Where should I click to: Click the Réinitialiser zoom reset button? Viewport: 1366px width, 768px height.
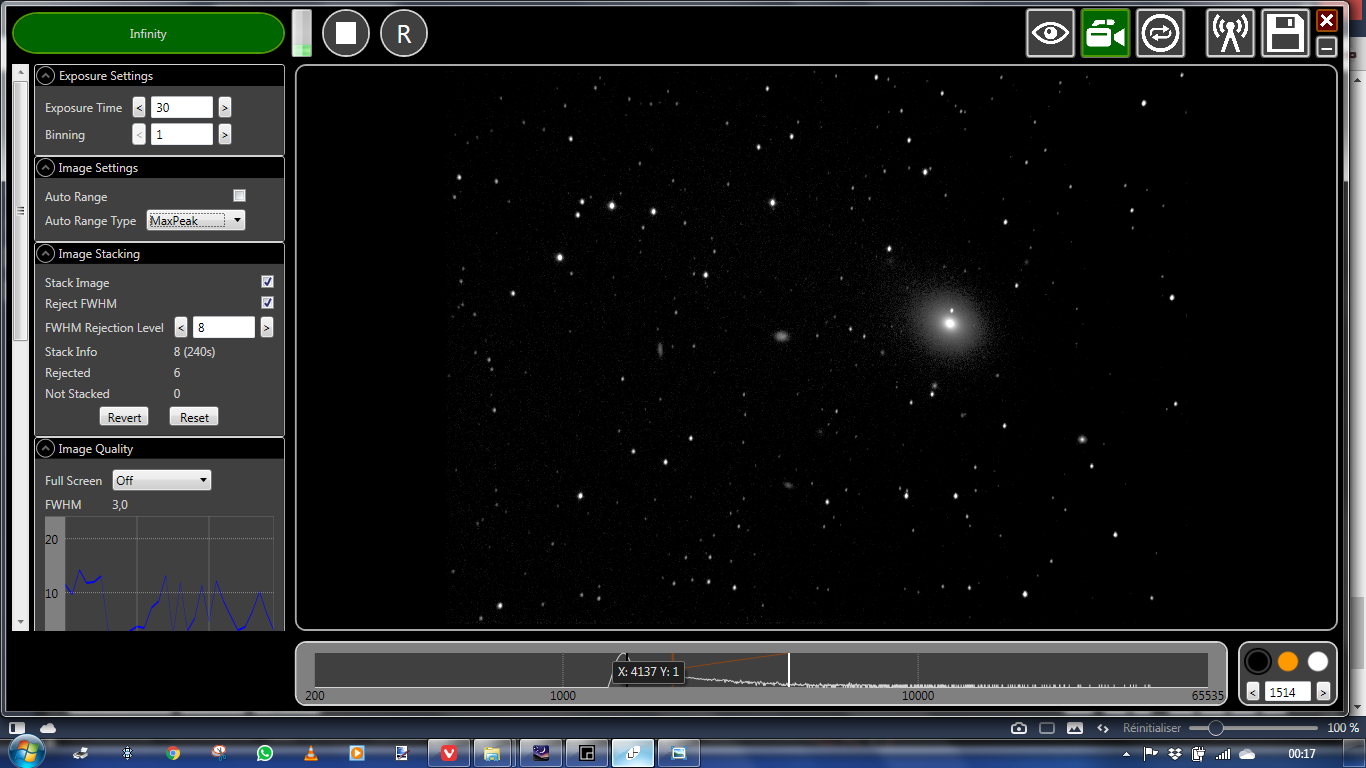coord(1151,728)
